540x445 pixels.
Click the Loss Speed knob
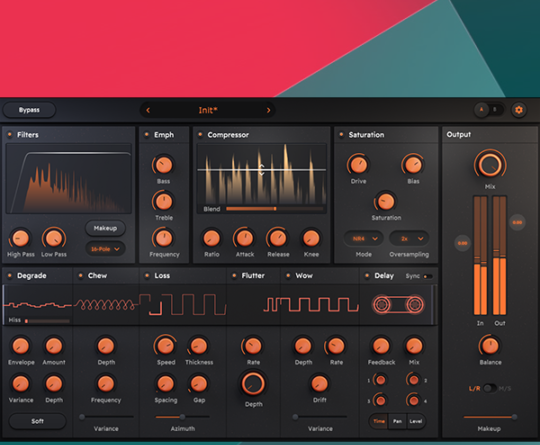(165, 345)
